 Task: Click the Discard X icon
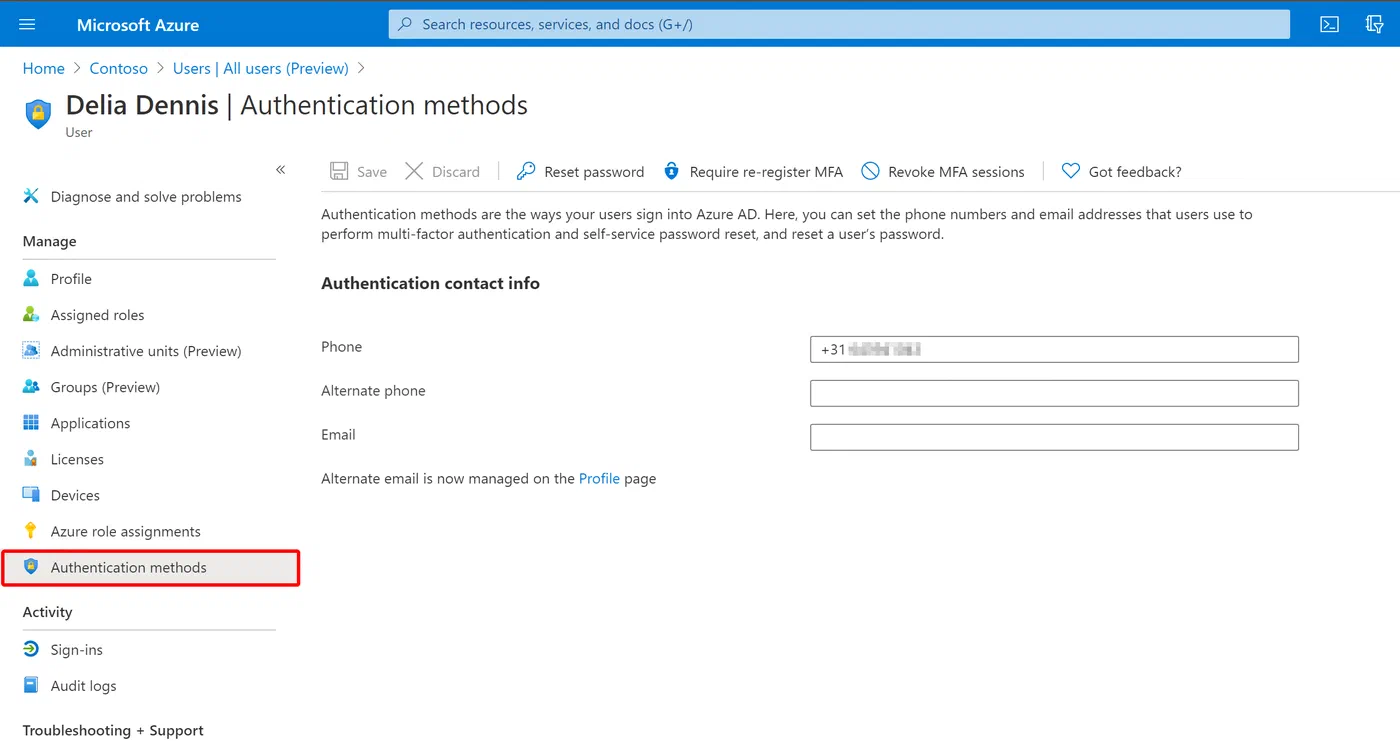point(414,171)
